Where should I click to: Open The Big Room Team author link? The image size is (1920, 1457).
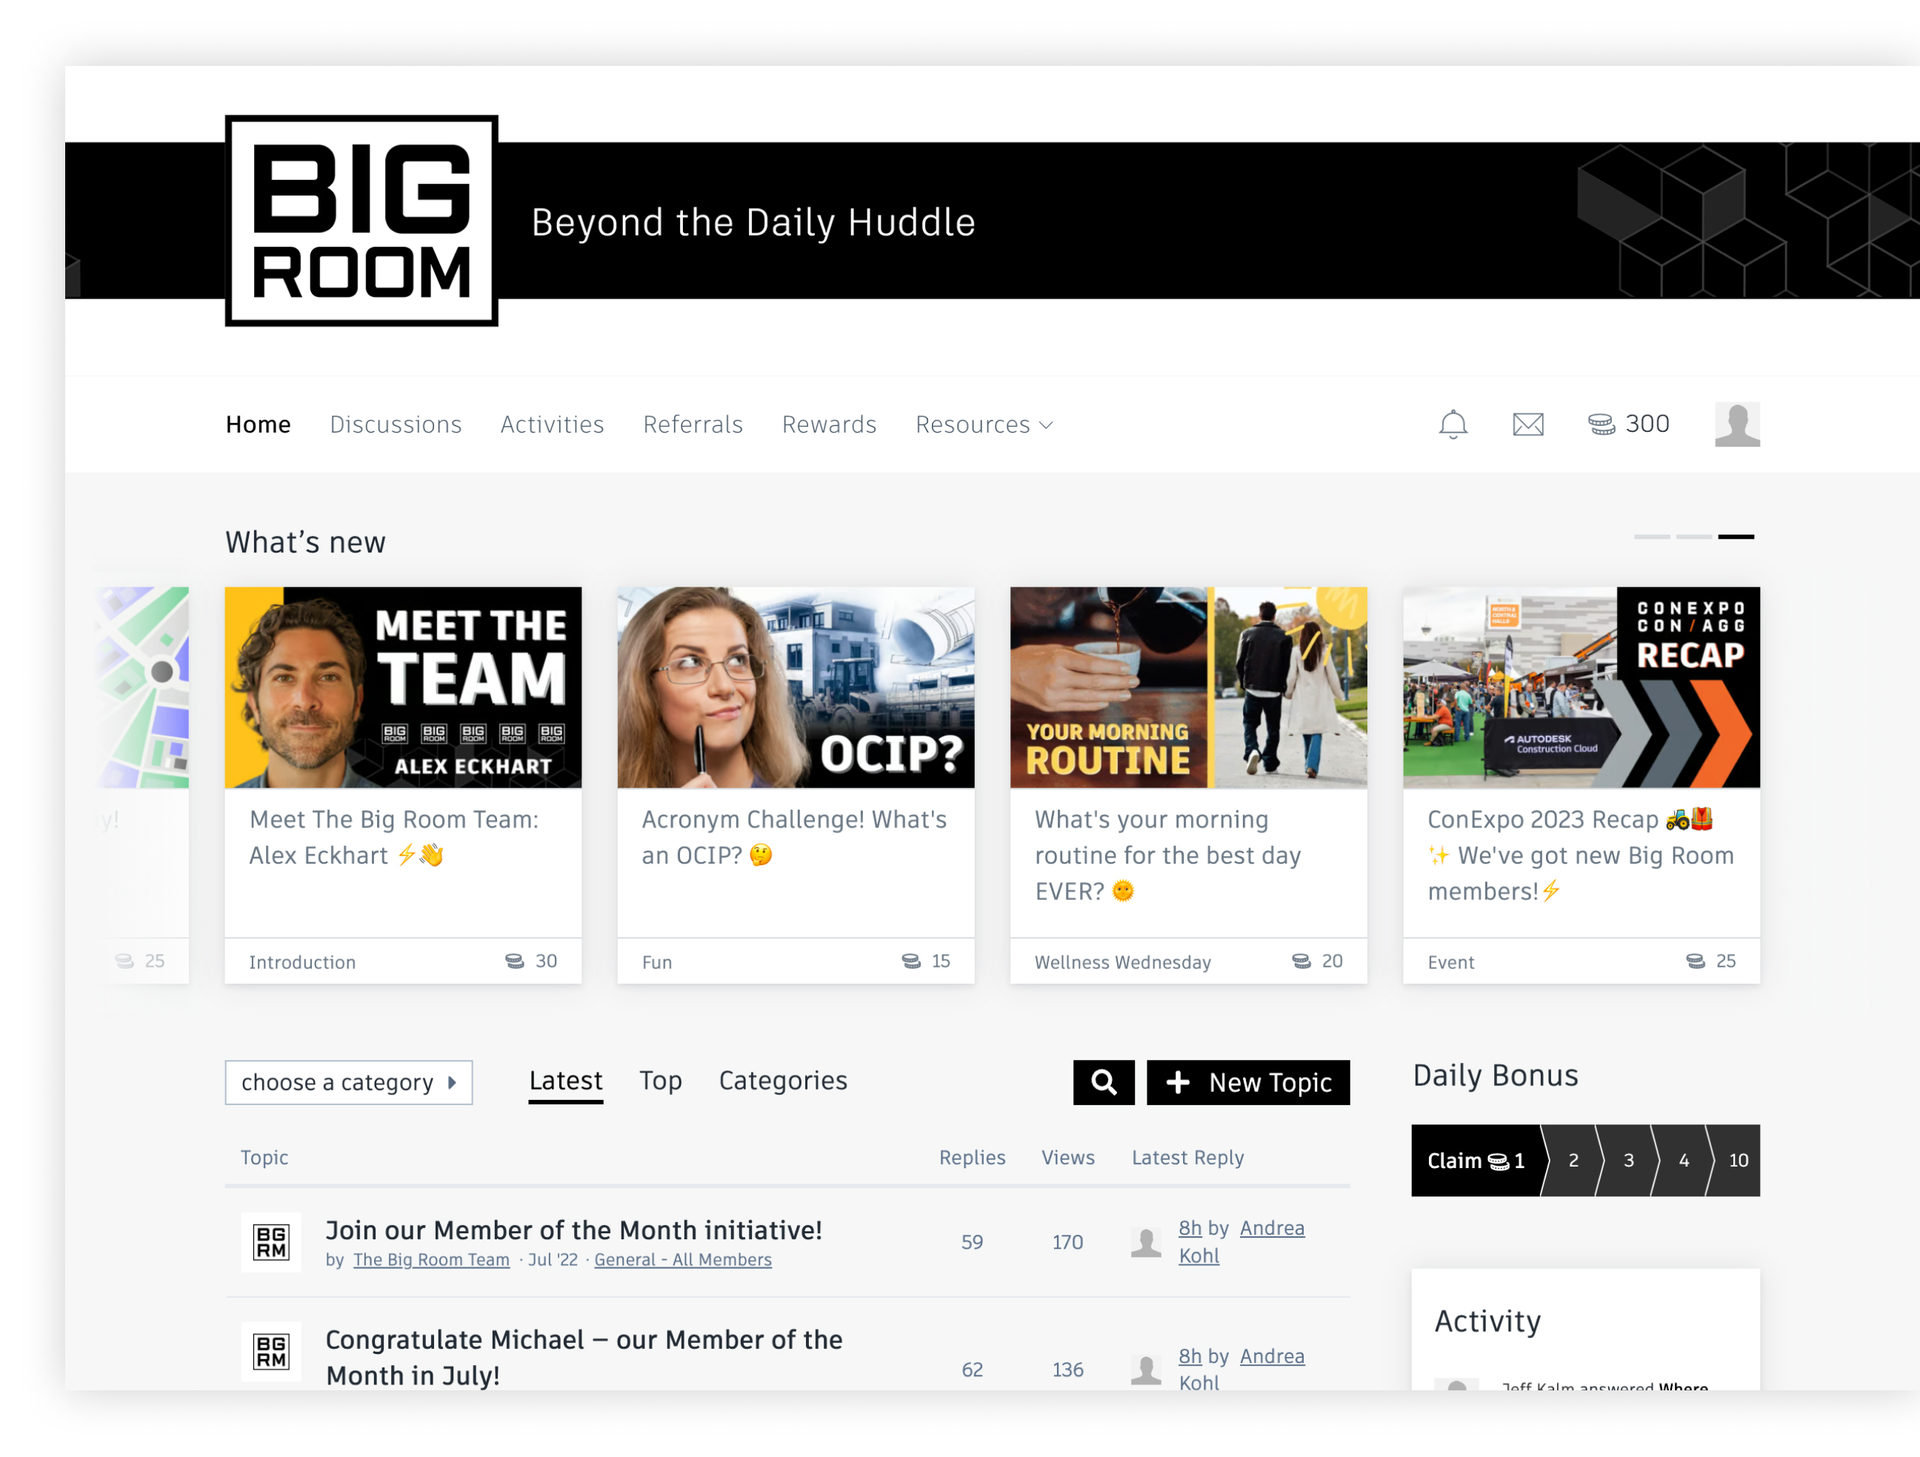point(431,1260)
